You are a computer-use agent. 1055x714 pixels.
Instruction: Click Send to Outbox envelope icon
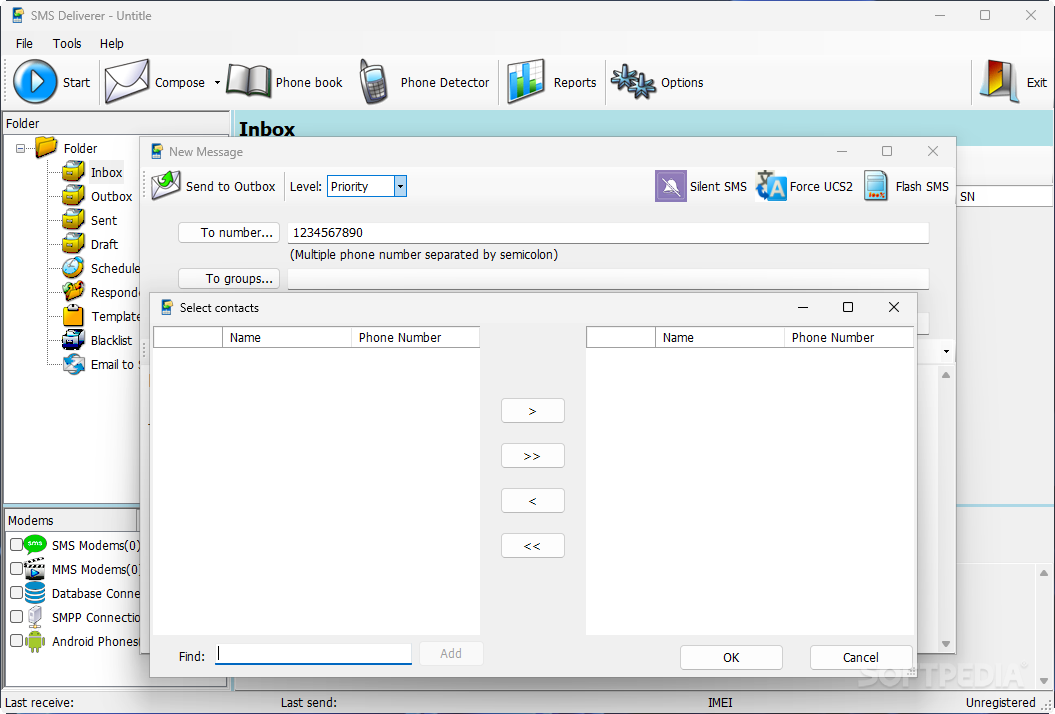tap(166, 186)
